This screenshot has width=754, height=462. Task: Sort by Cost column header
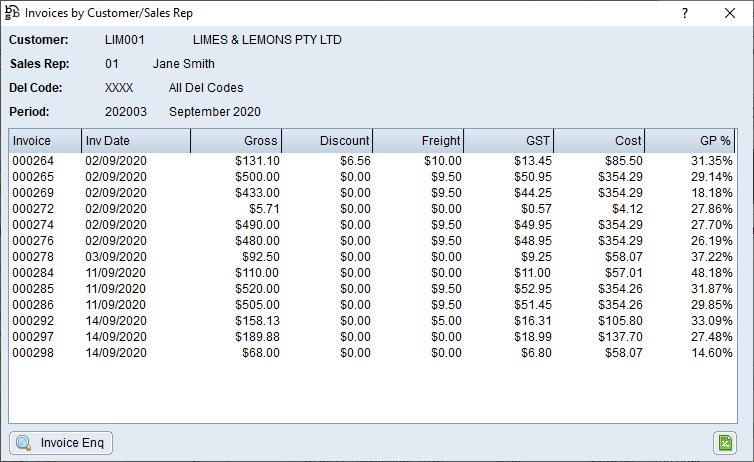point(599,141)
